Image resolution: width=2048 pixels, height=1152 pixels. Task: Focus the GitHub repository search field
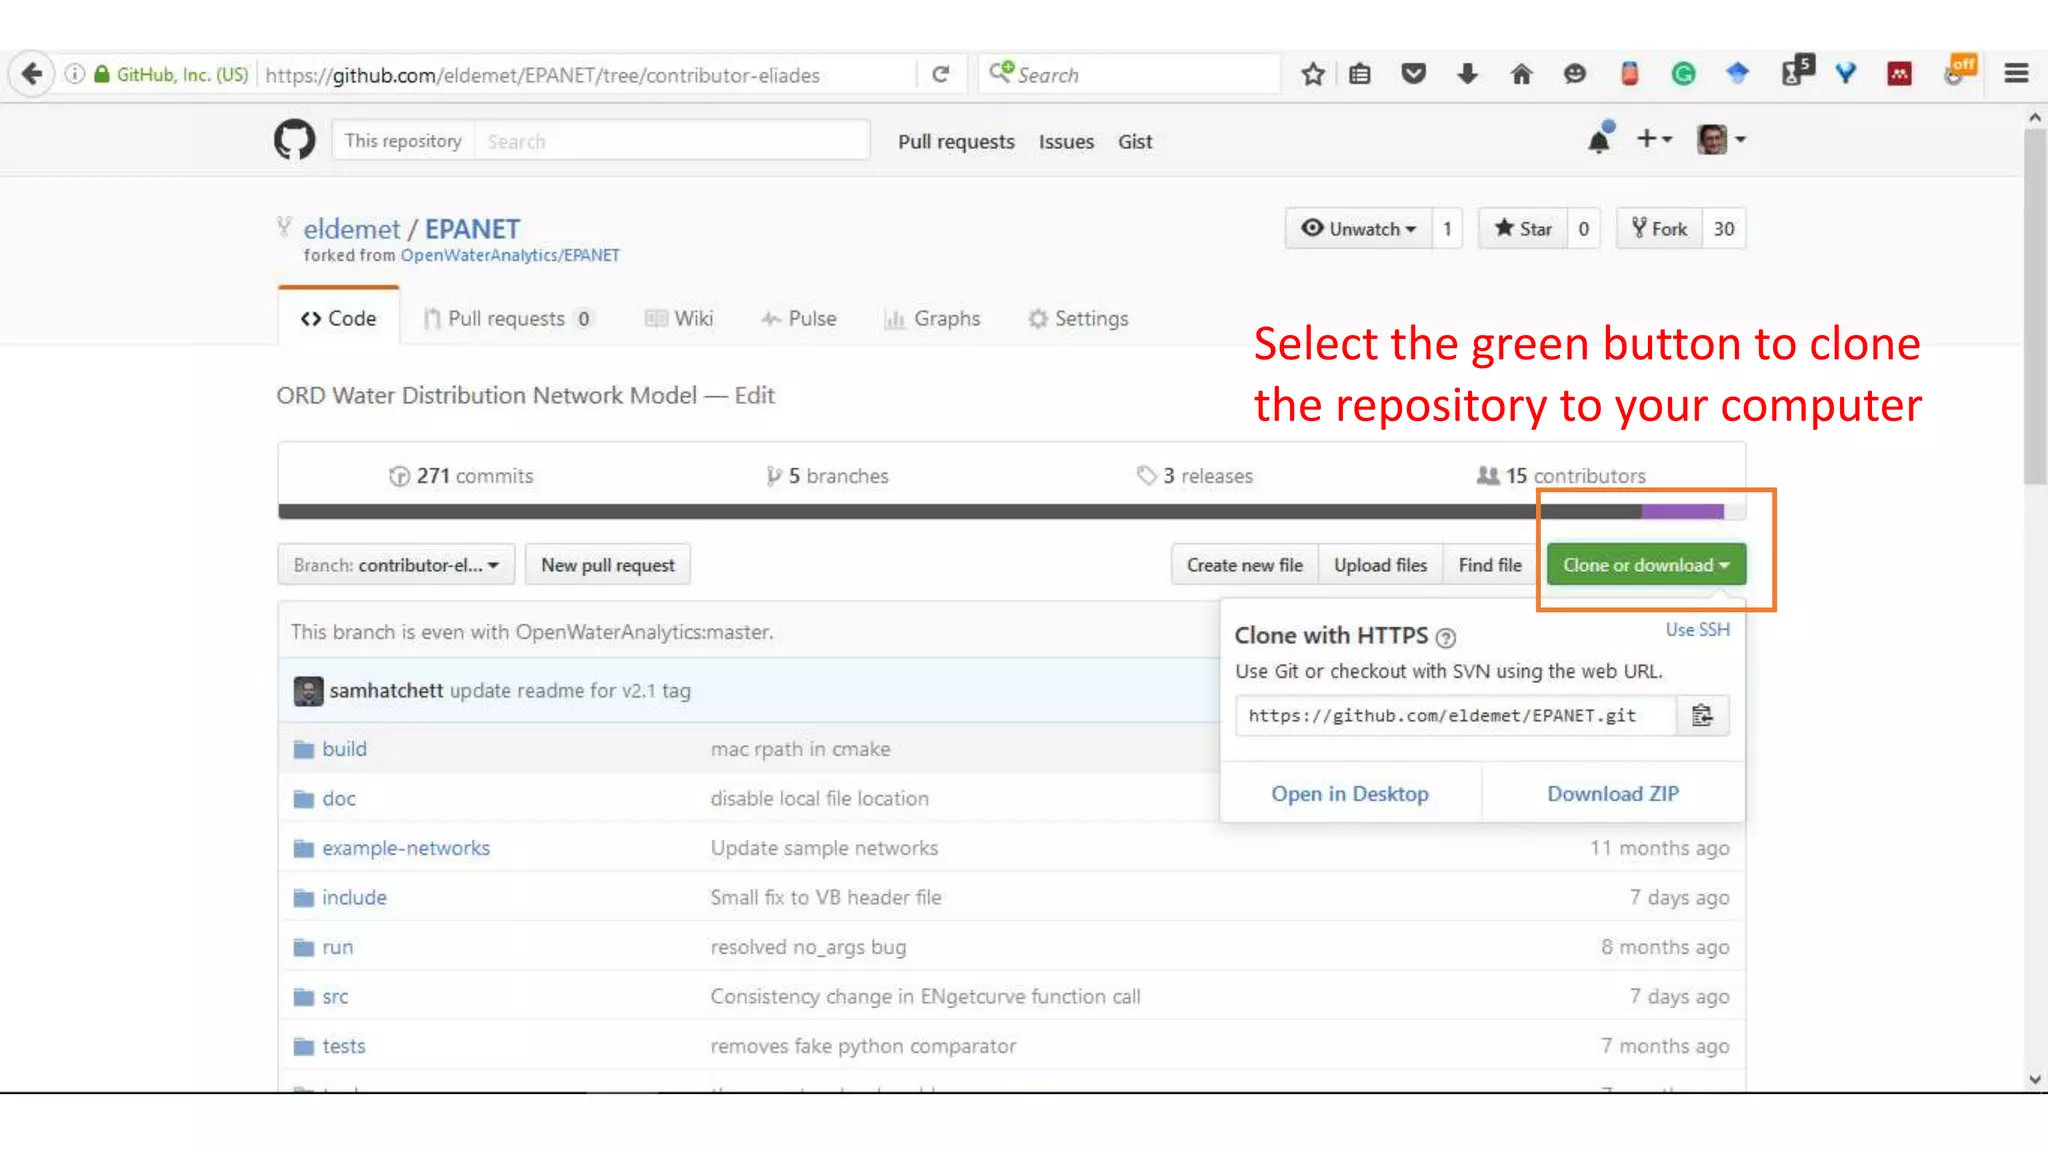(x=671, y=141)
